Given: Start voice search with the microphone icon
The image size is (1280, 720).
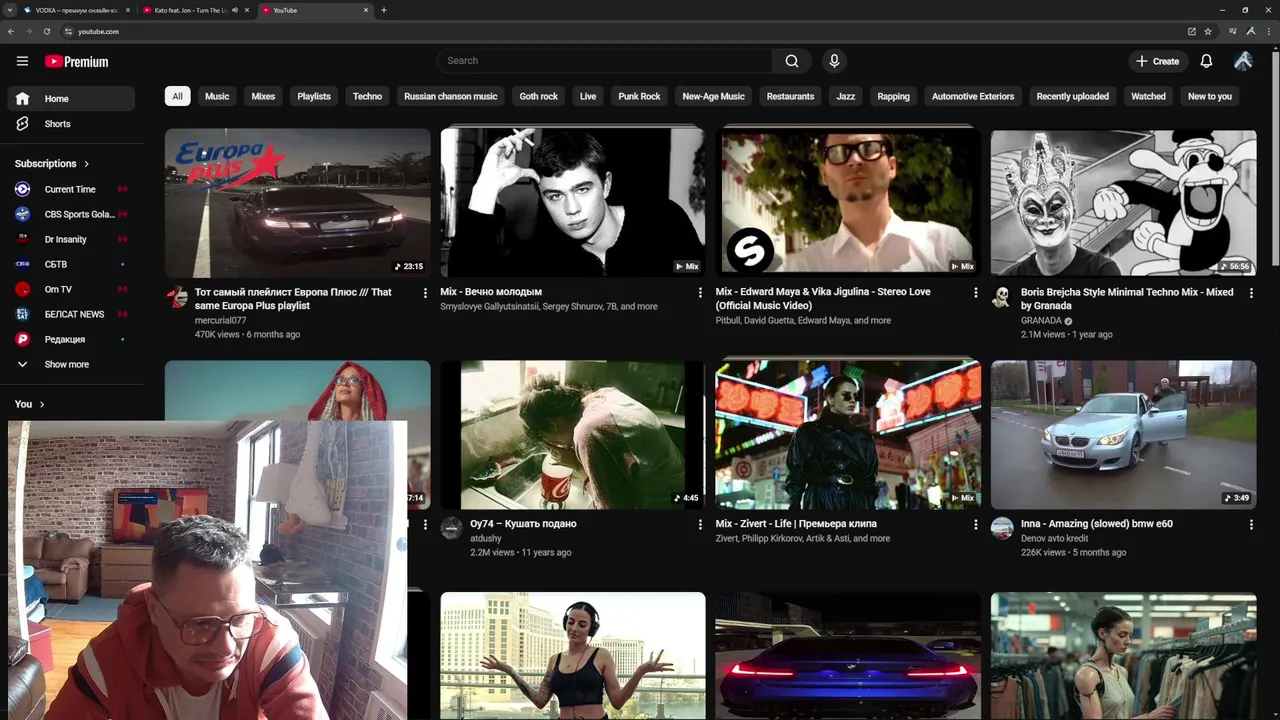Looking at the screenshot, I should point(834,61).
